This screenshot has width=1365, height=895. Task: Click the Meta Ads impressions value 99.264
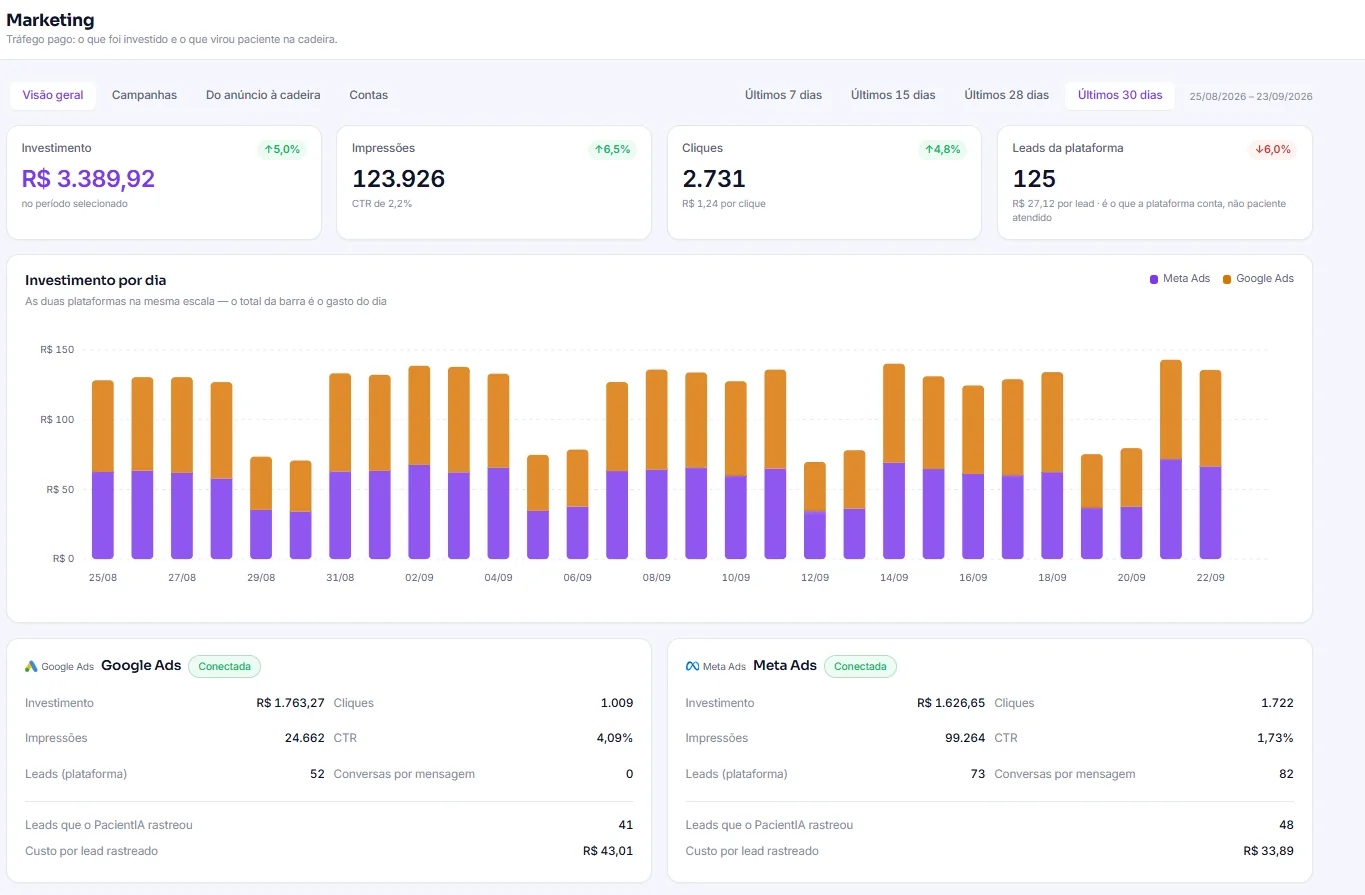[x=965, y=738]
